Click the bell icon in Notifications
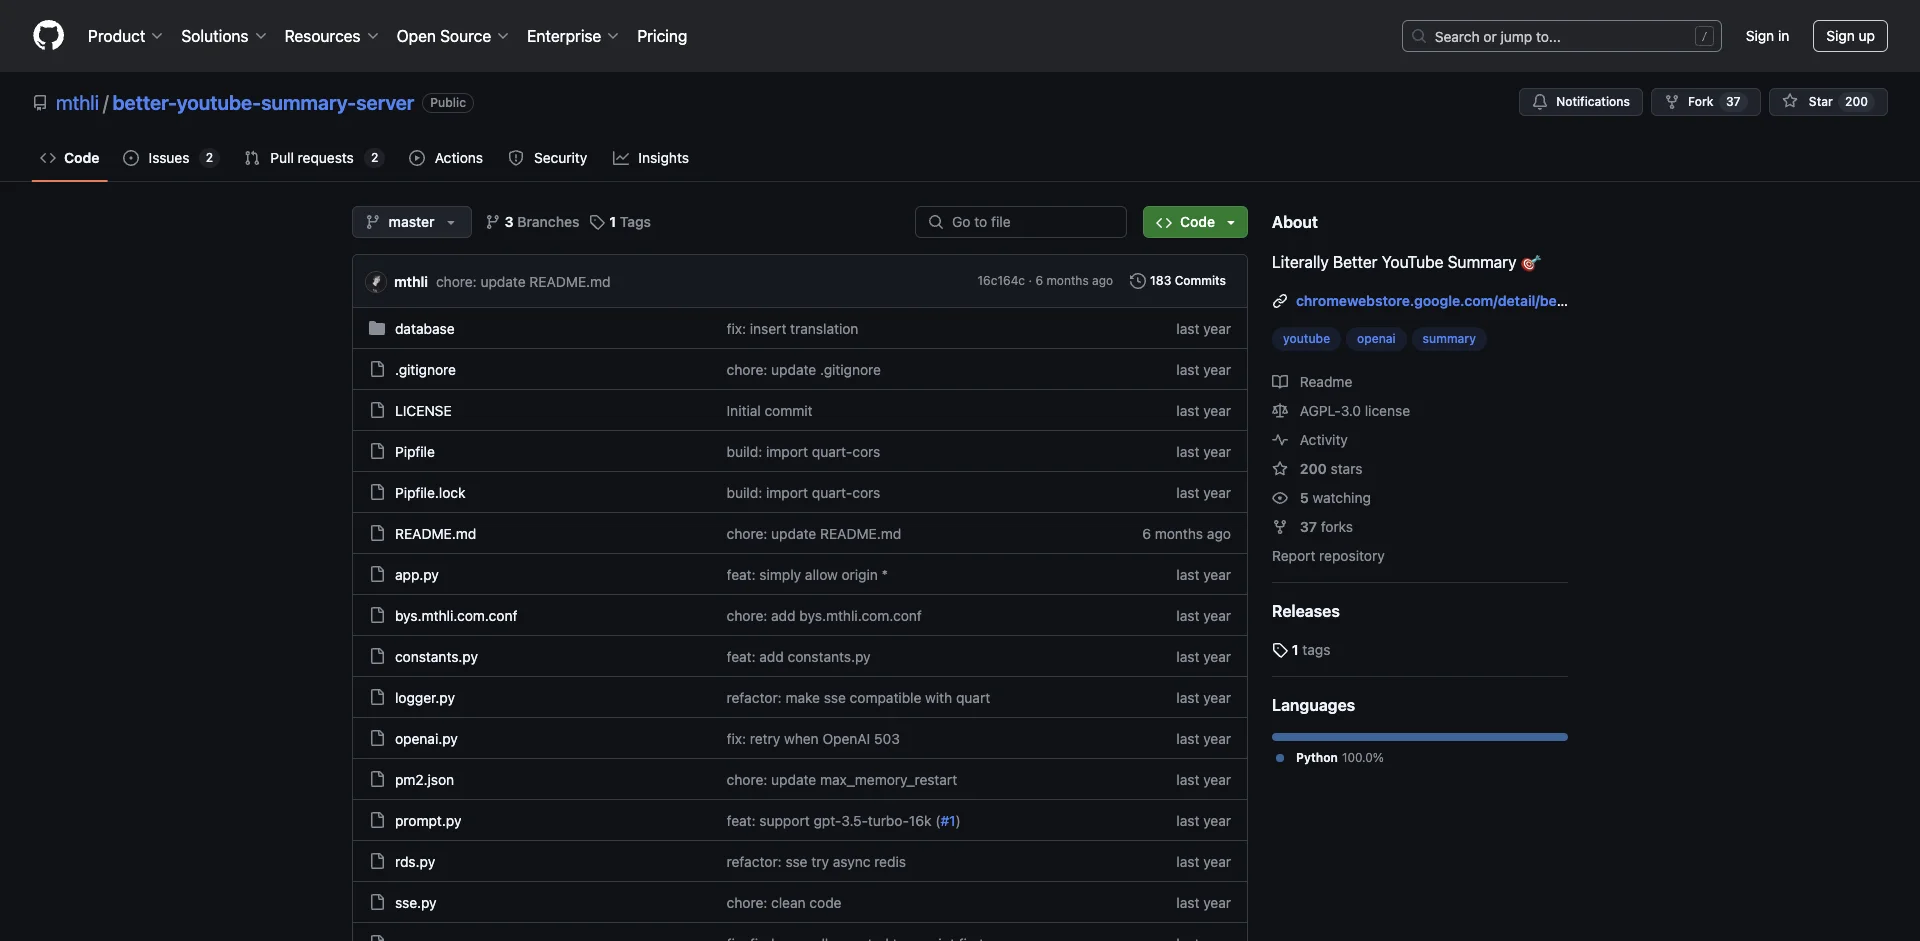Viewport: 1920px width, 941px height. pos(1540,102)
